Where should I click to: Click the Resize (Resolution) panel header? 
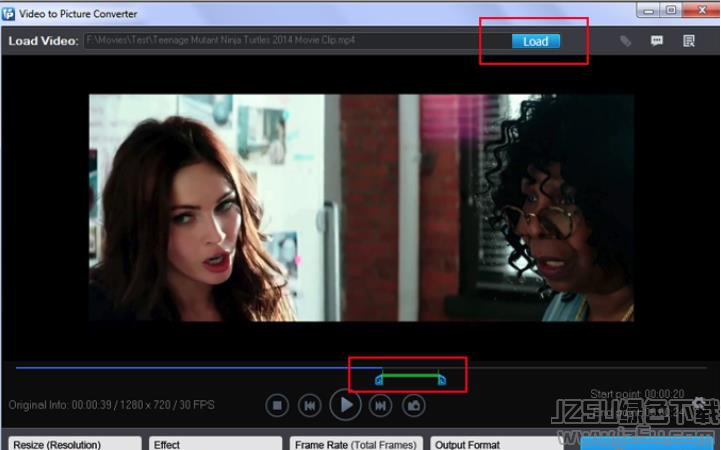[74, 444]
